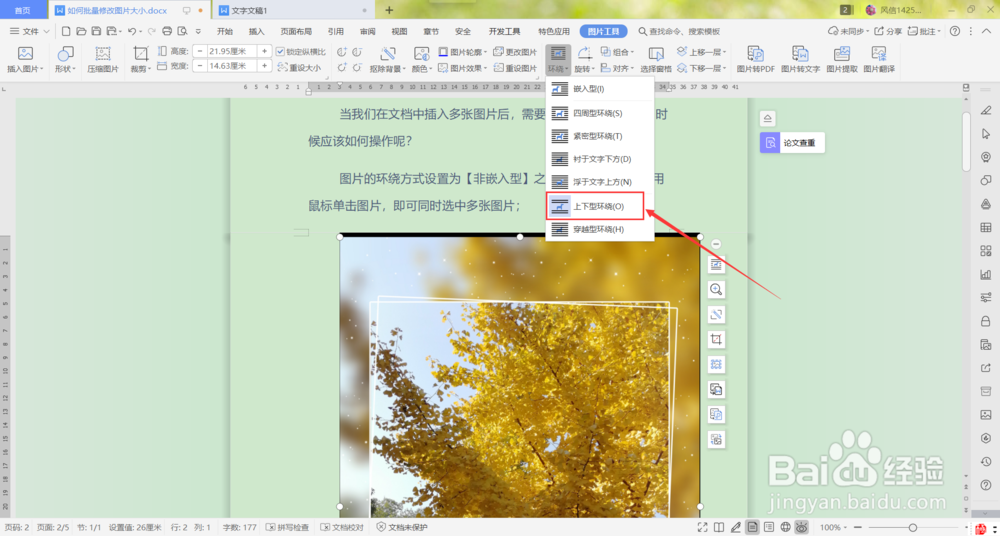Click the 重设图片 reset picture button
The width and height of the screenshot is (1000, 536).
pos(516,68)
